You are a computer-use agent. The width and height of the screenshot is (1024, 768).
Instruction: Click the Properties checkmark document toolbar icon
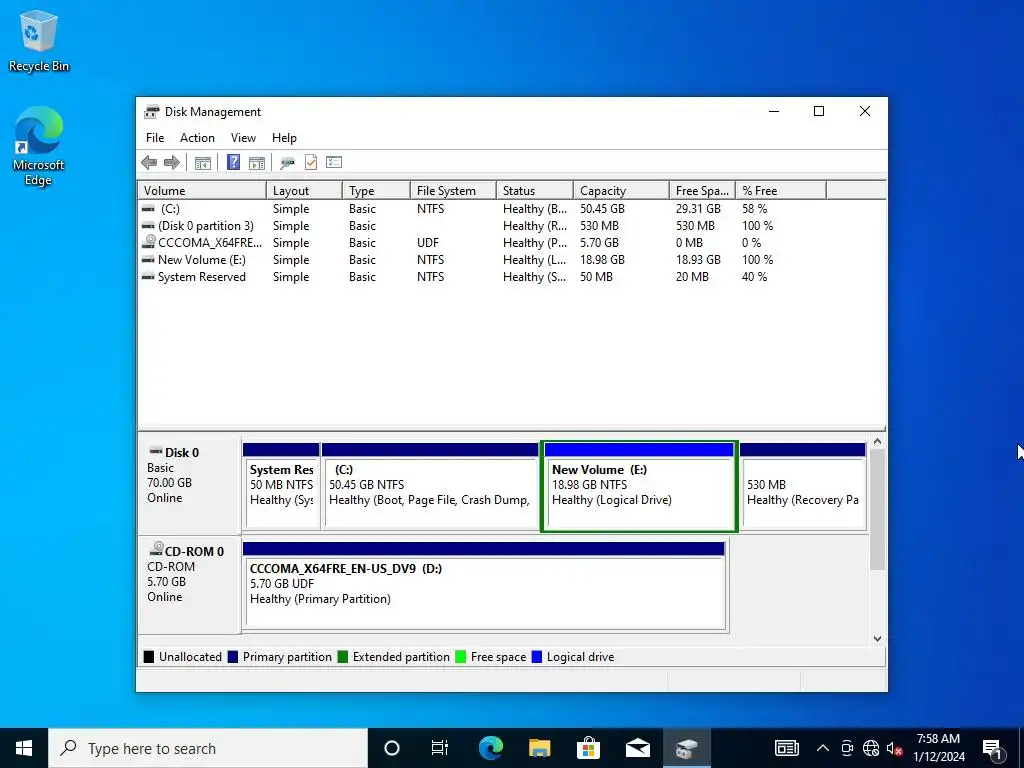(311, 162)
